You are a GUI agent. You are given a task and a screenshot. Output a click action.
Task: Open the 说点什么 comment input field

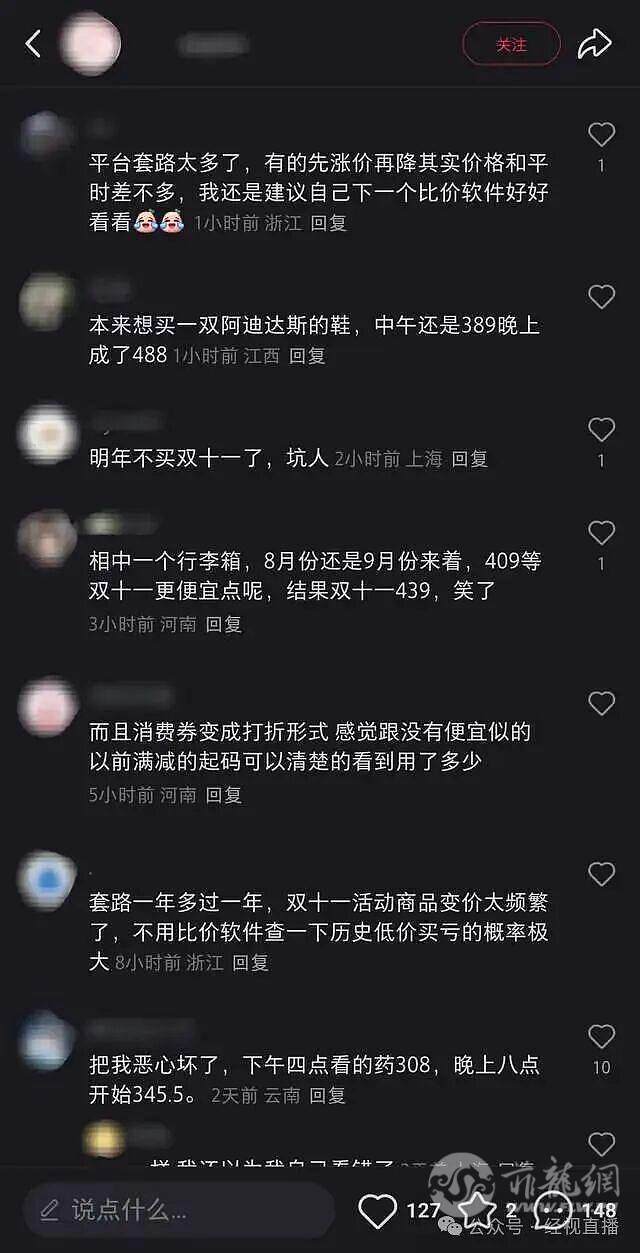179,1211
